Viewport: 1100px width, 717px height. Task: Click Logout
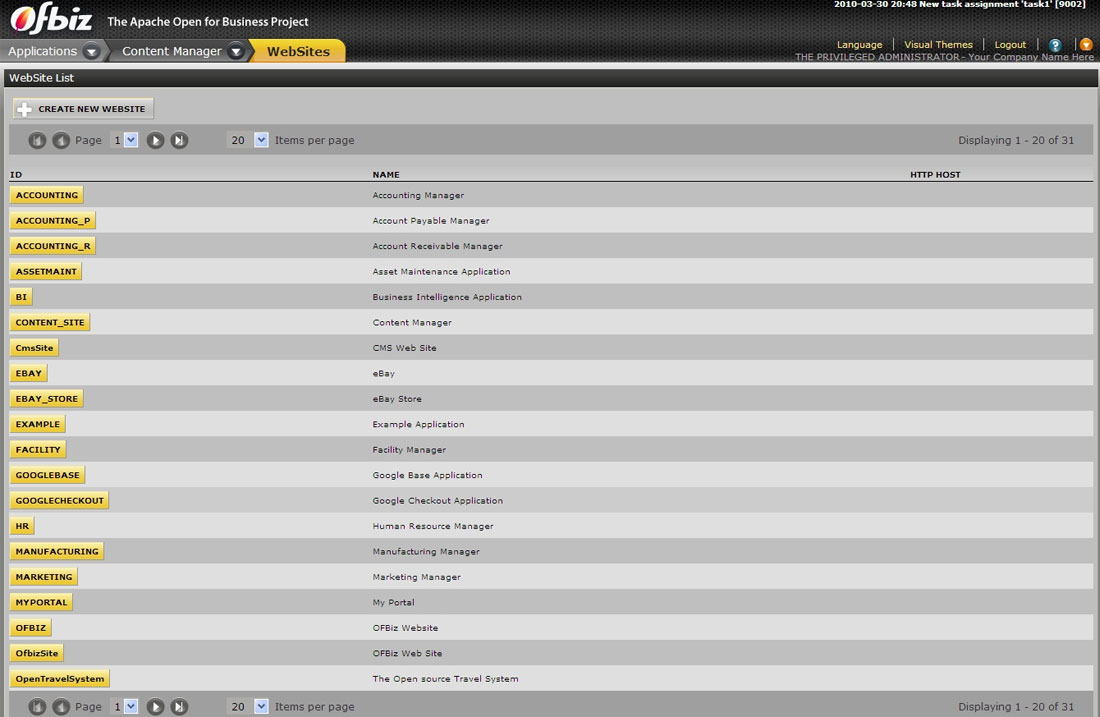pyautogui.click(x=1010, y=45)
